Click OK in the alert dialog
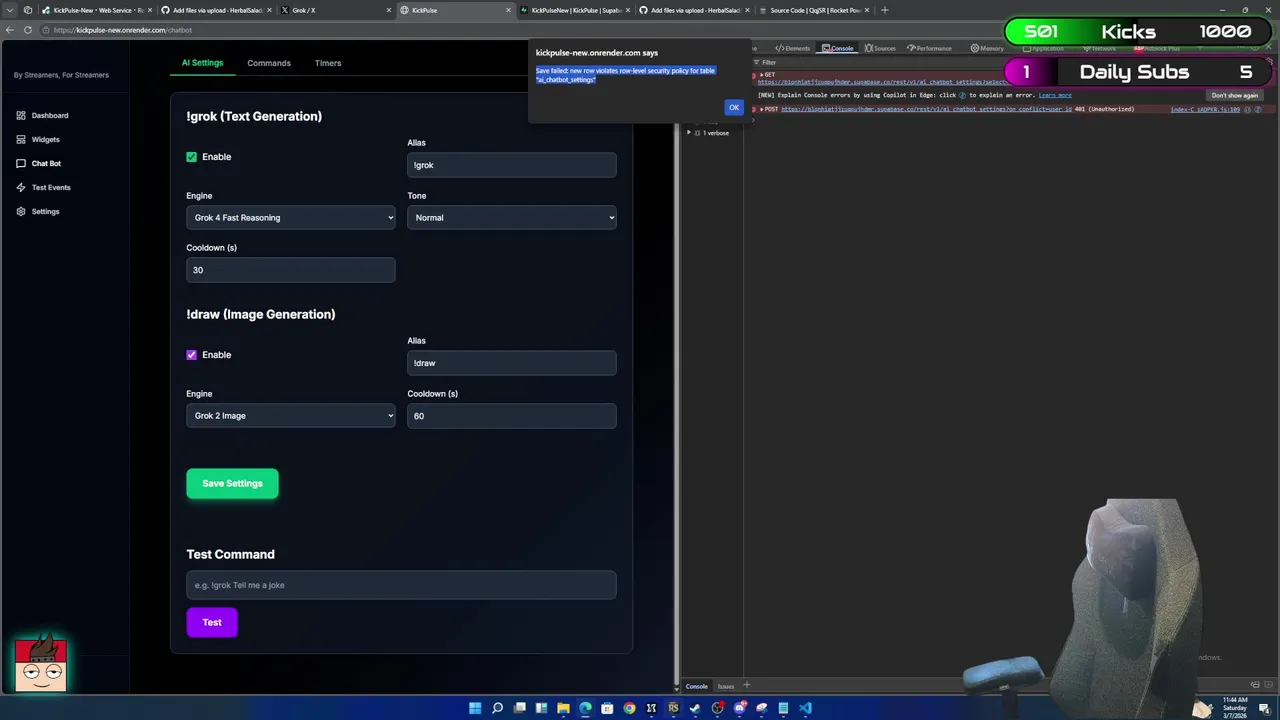Viewport: 1280px width, 720px height. coord(734,107)
